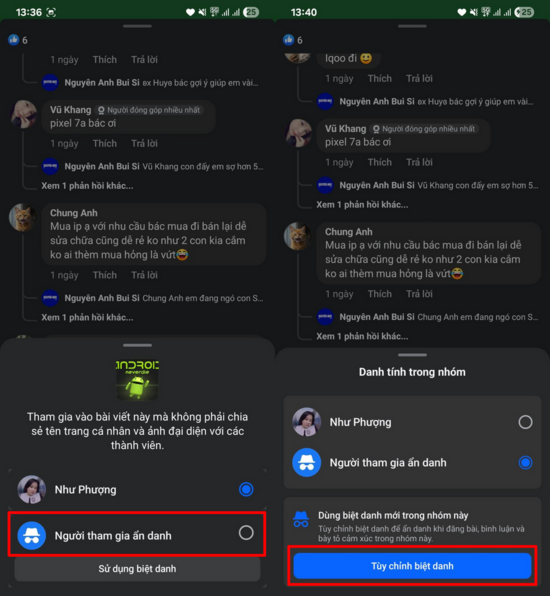Expand 'Xem 1 phản hồi khác' under Chung Anh left
The image size is (550, 596).
click(87, 317)
